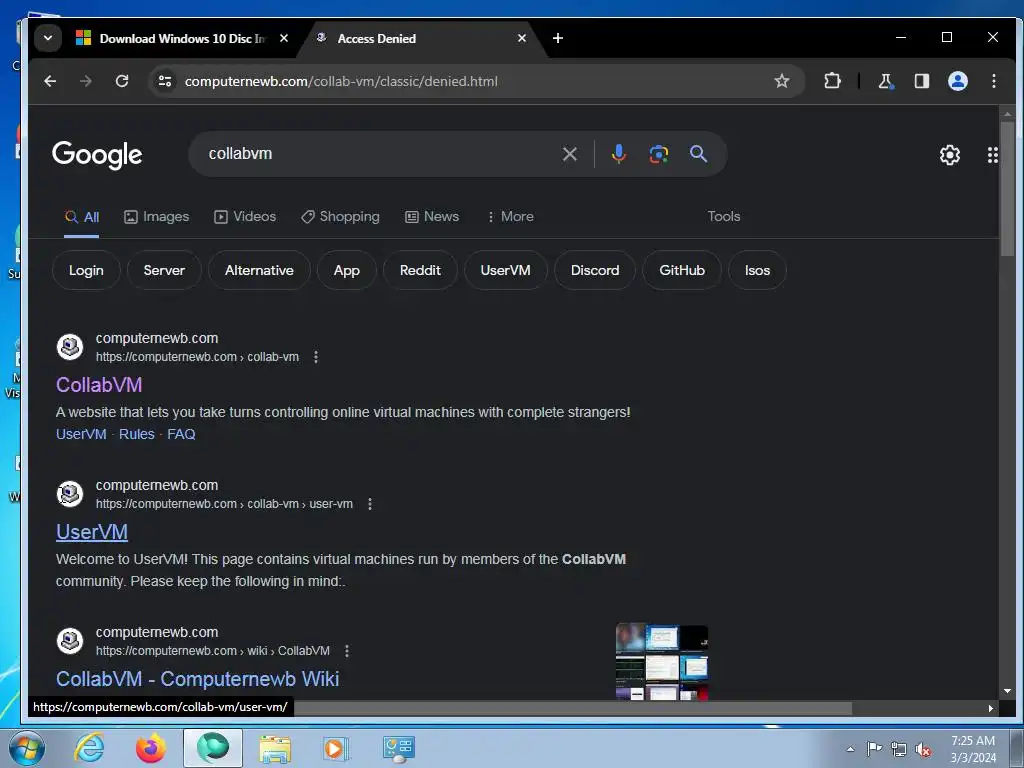Screen dimensions: 1024x768
Task: Open Control Panel taskbar icon
Action: coord(398,748)
